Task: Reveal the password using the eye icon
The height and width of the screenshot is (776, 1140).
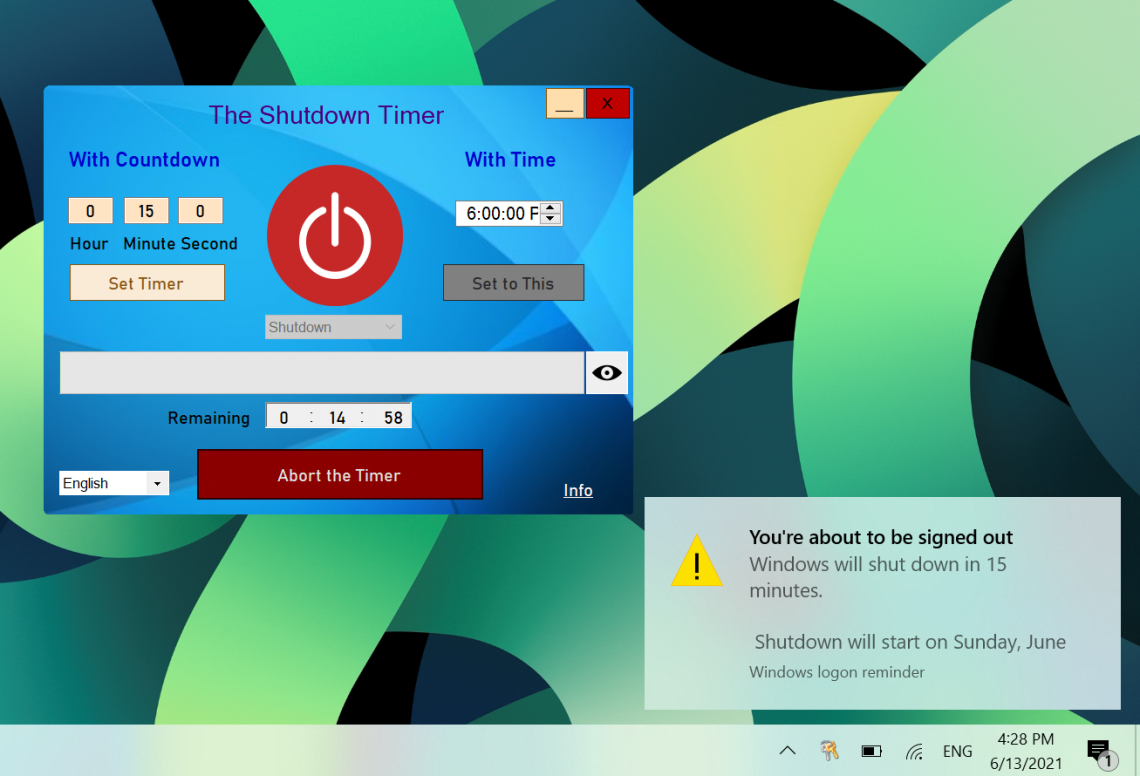Action: click(606, 372)
